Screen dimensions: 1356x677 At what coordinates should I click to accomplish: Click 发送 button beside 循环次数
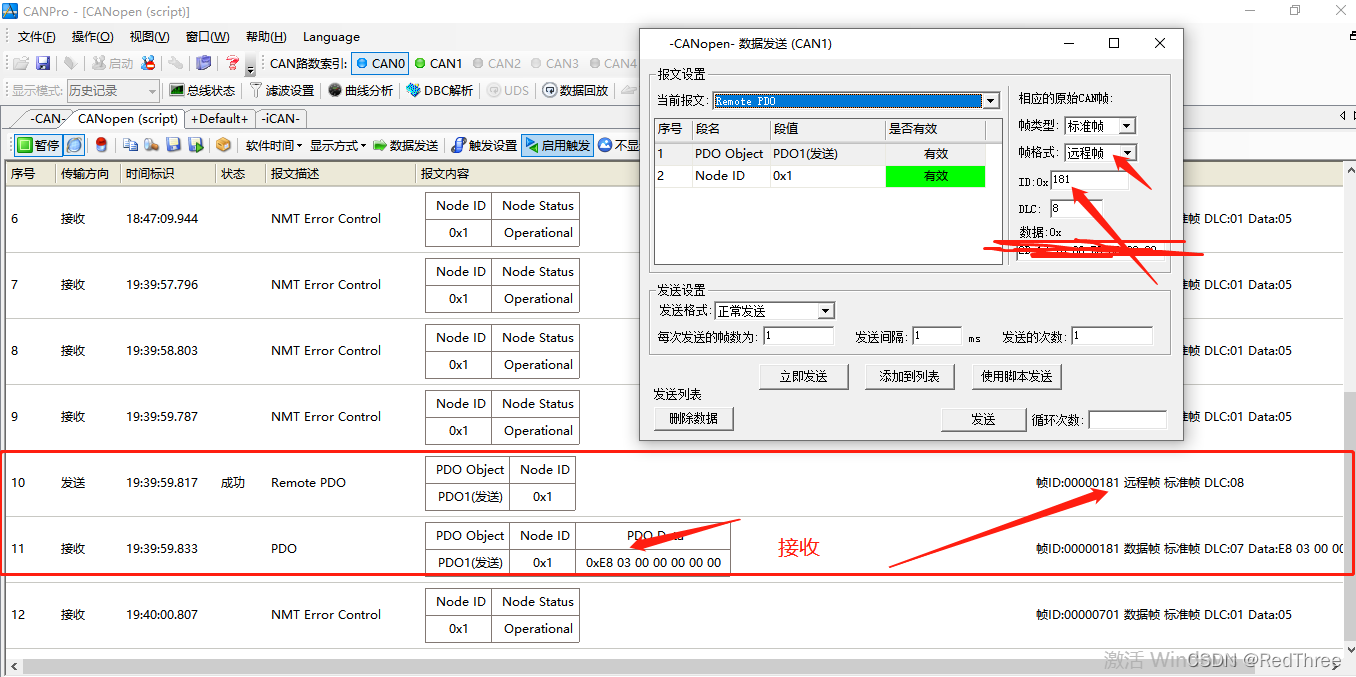[983, 419]
